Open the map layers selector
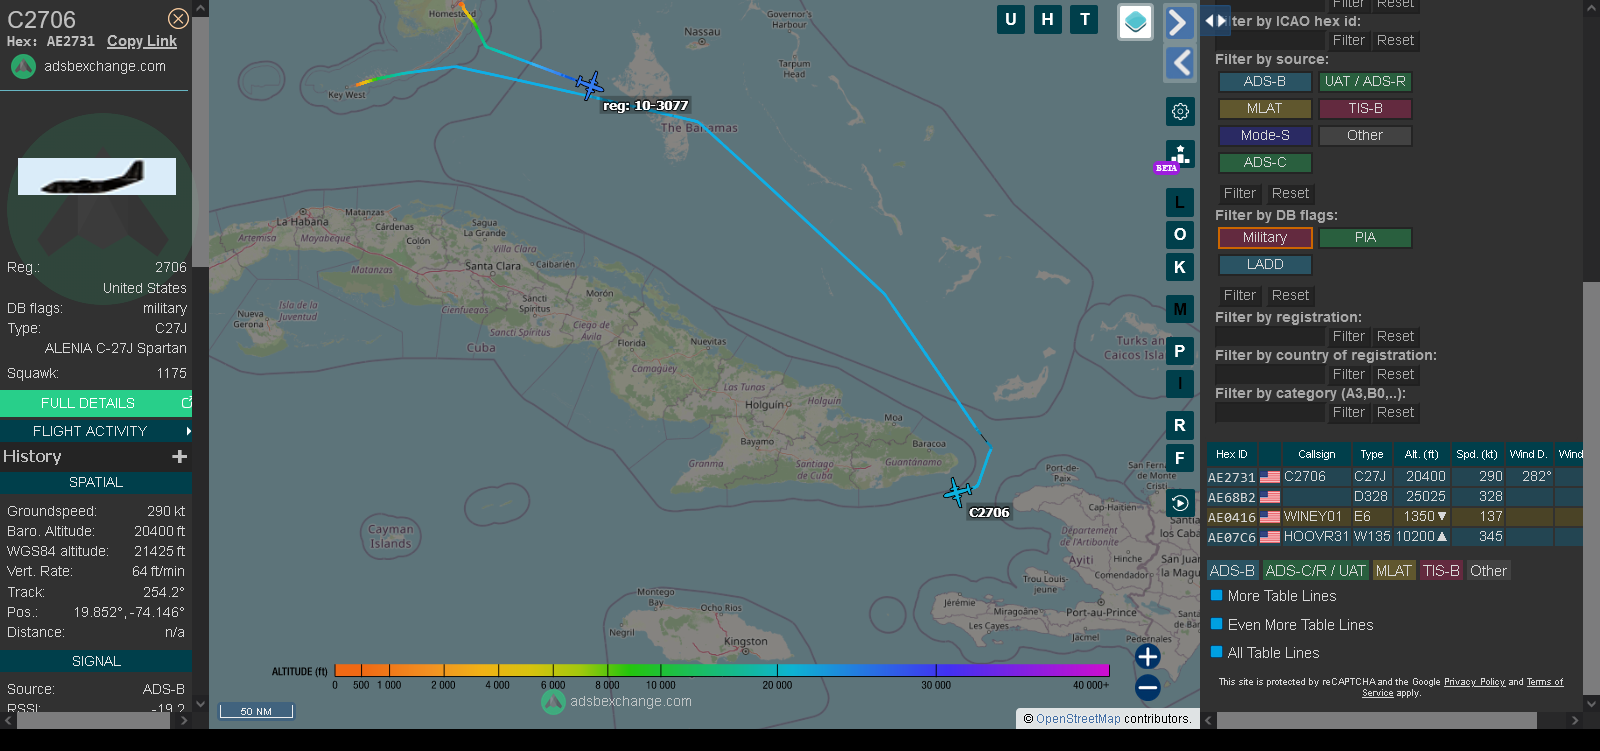The width and height of the screenshot is (1600, 751). (x=1135, y=22)
